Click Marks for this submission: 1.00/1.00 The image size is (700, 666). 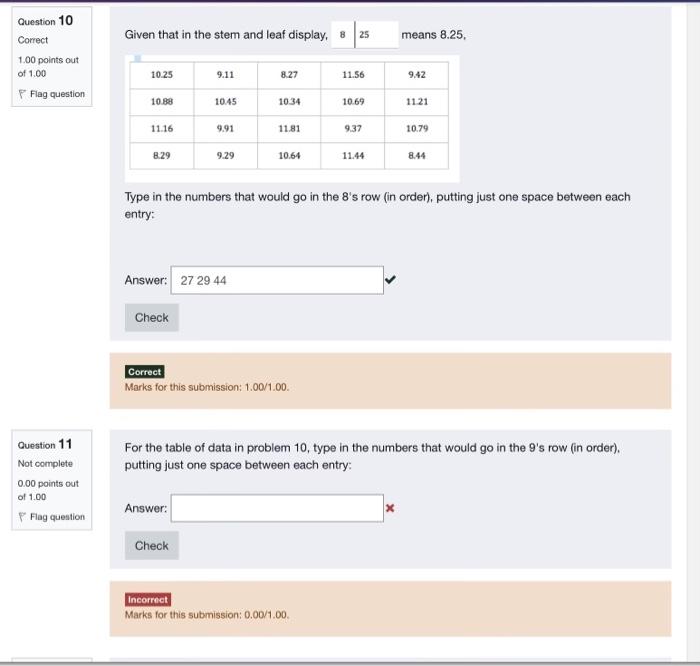(x=207, y=387)
